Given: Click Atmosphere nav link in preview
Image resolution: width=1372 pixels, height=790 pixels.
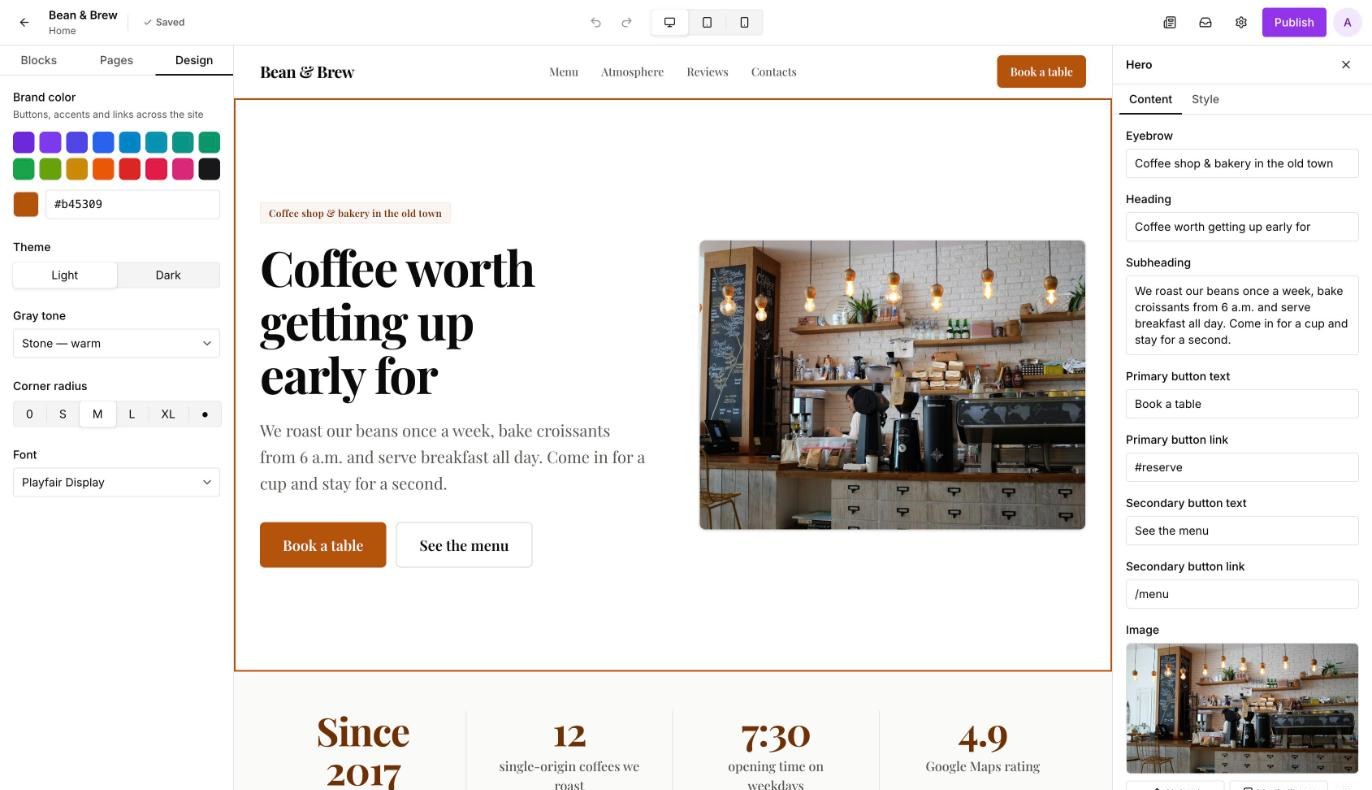Looking at the screenshot, I should point(632,72).
